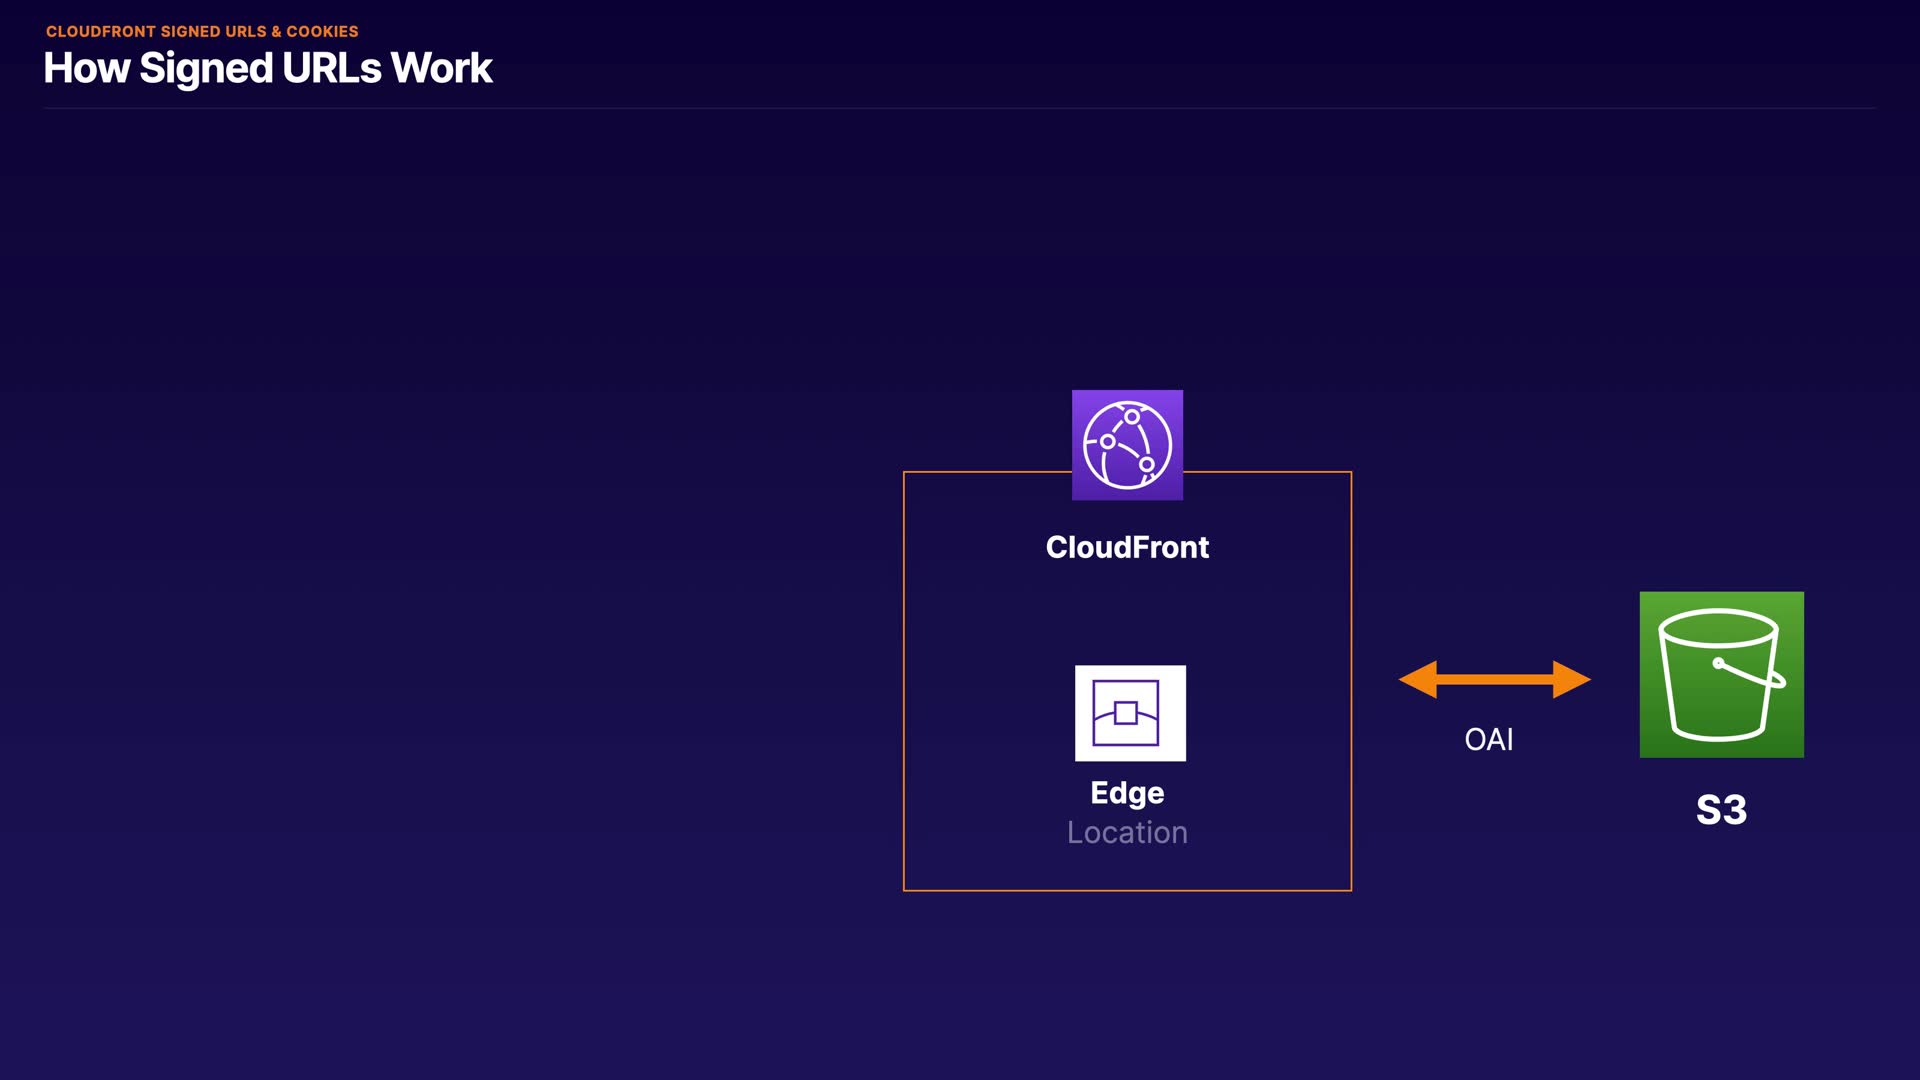
Task: Click the purple CloudFront globe icon
Action: pos(1127,445)
